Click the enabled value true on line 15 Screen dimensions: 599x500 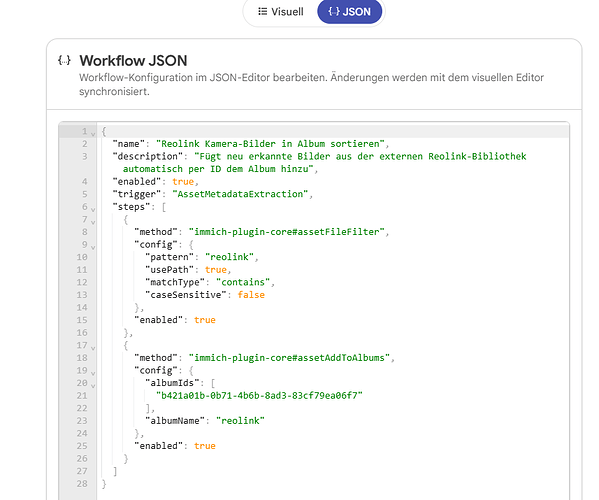click(x=205, y=320)
